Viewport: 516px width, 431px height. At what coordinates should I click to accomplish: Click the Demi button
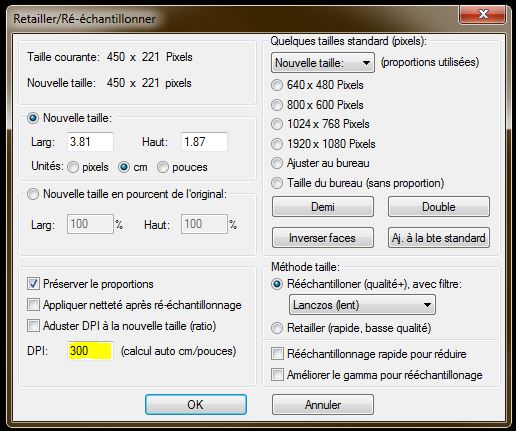[x=323, y=207]
